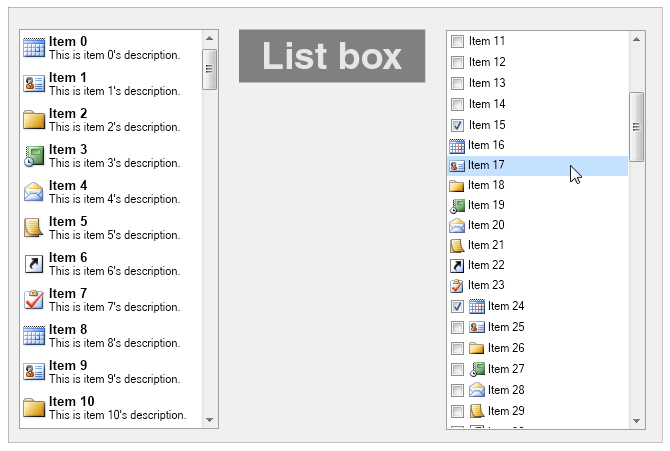This screenshot has height=451, width=670.
Task: Click the contact card icon for Item 1
Action: (x=33, y=84)
